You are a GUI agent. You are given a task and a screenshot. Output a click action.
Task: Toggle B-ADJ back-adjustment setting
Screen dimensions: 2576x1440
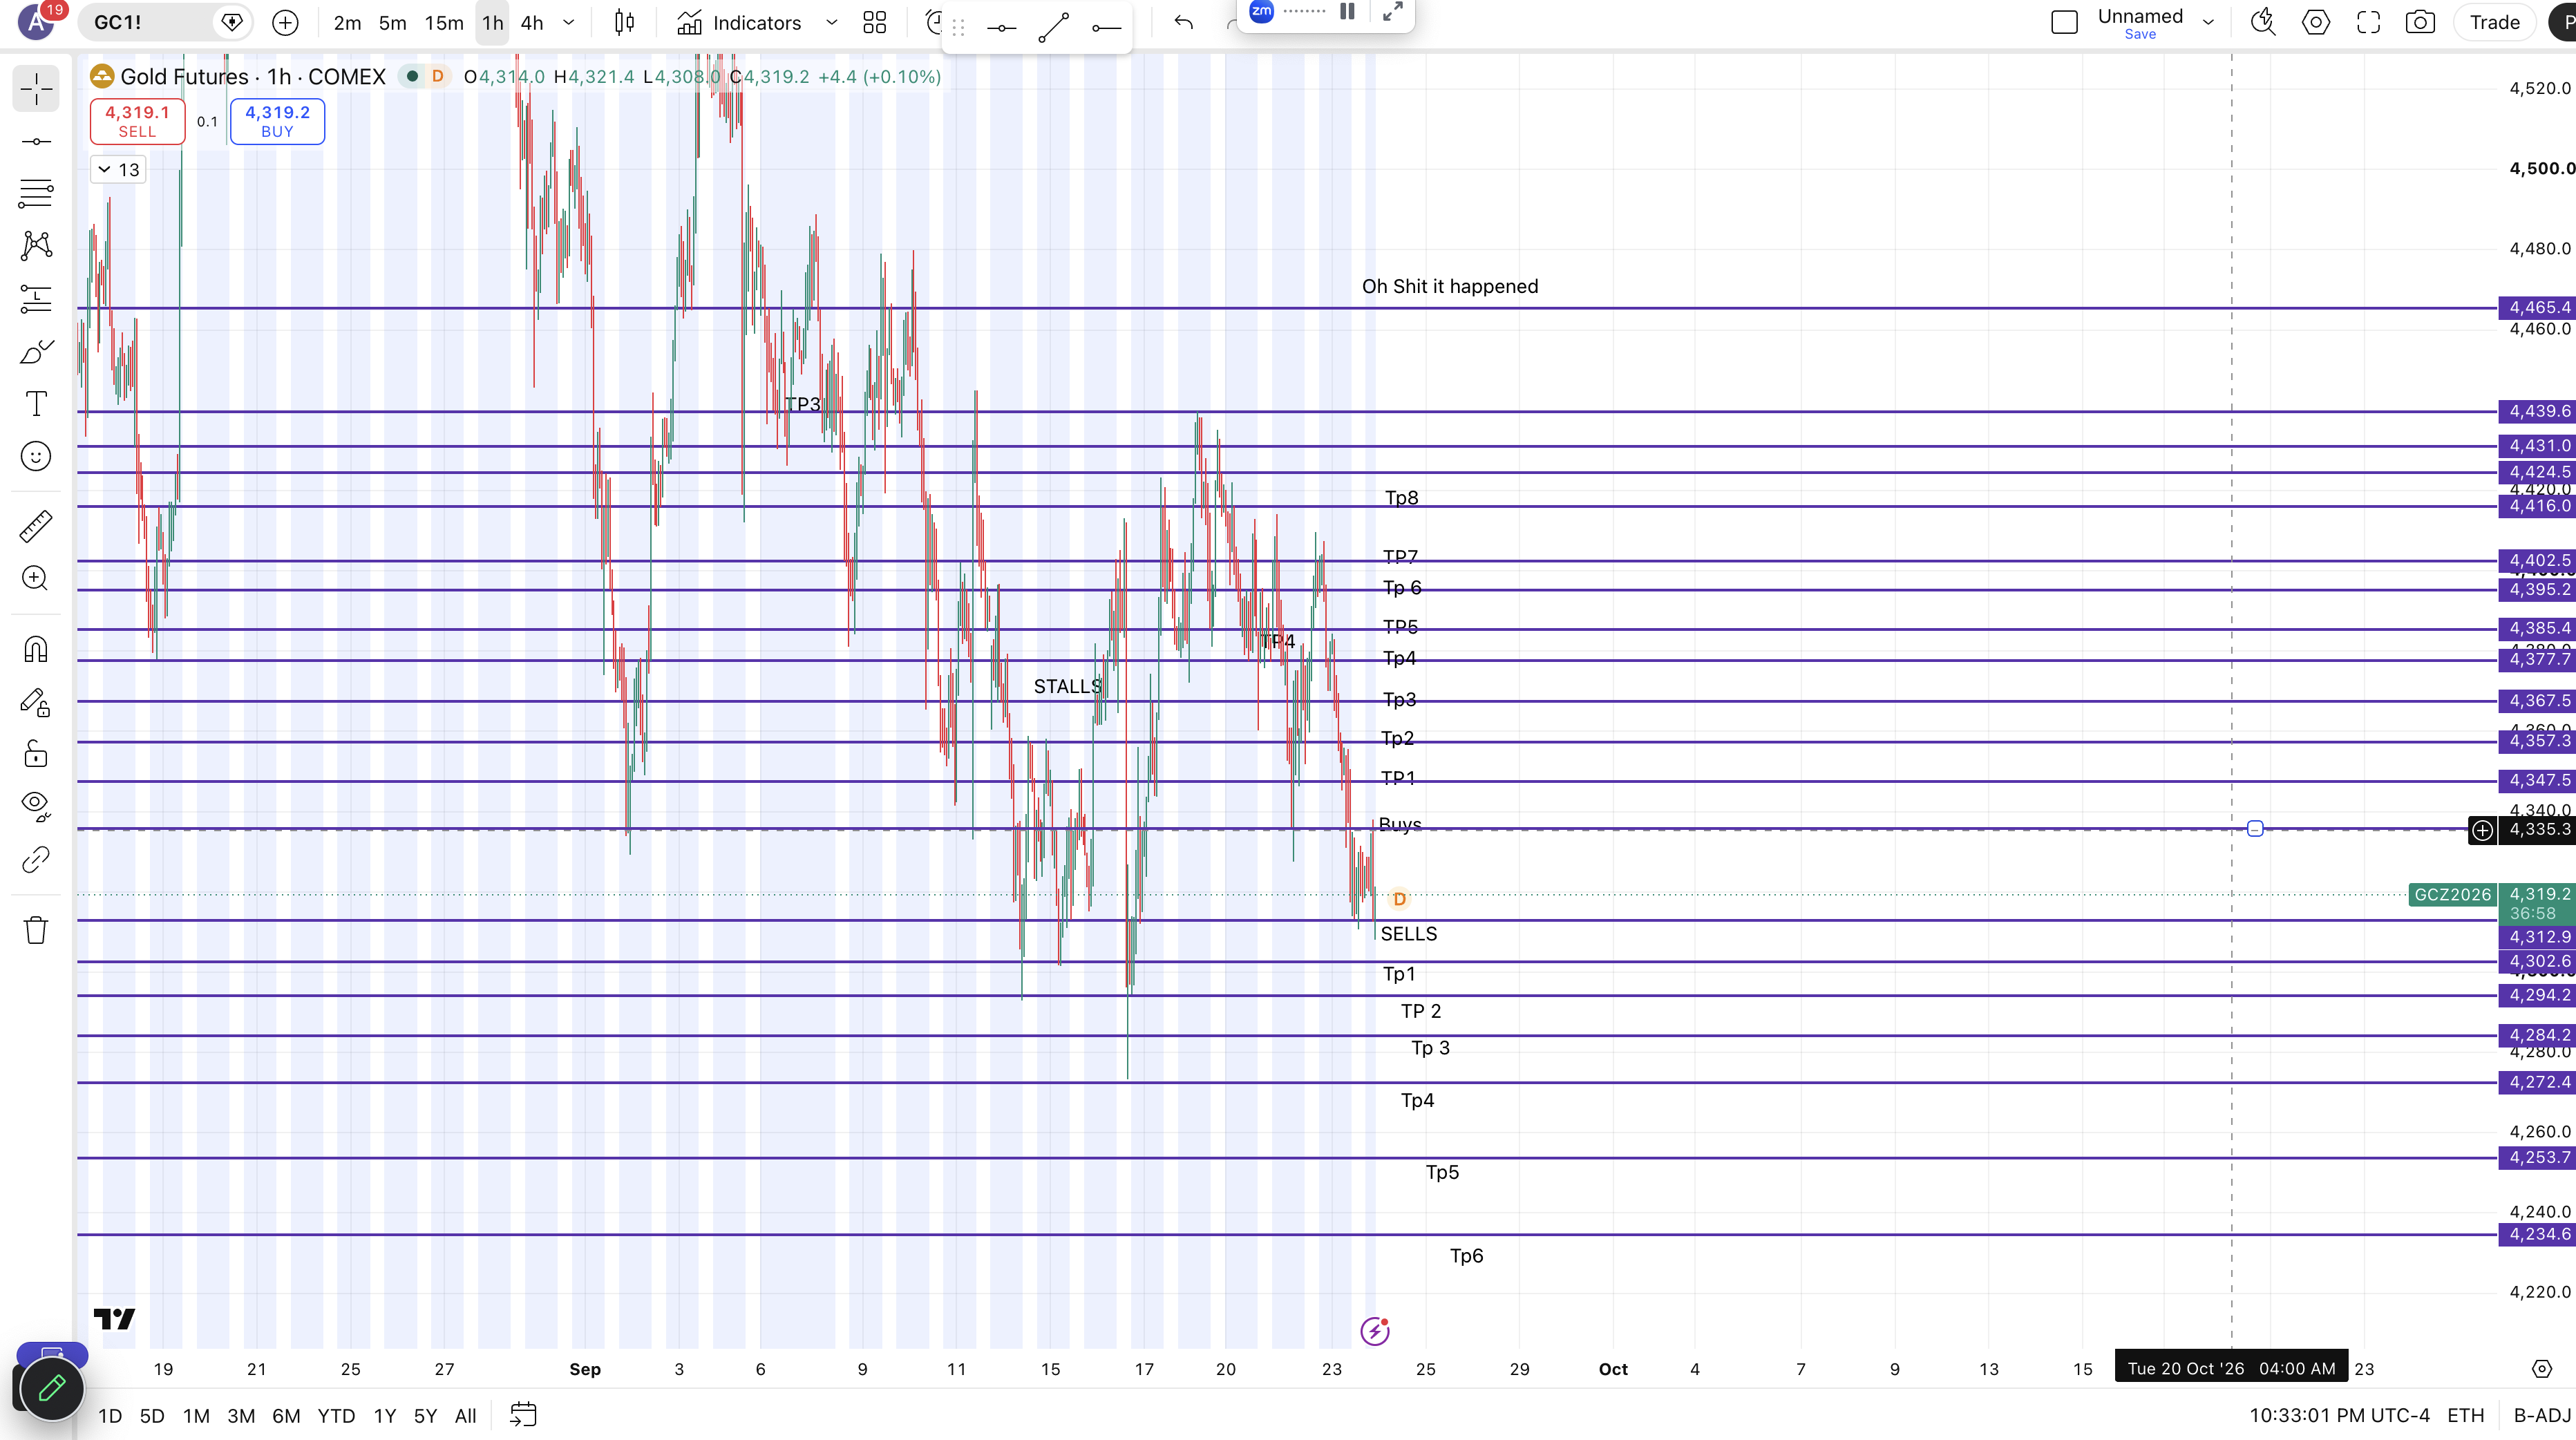pyautogui.click(x=2541, y=1415)
